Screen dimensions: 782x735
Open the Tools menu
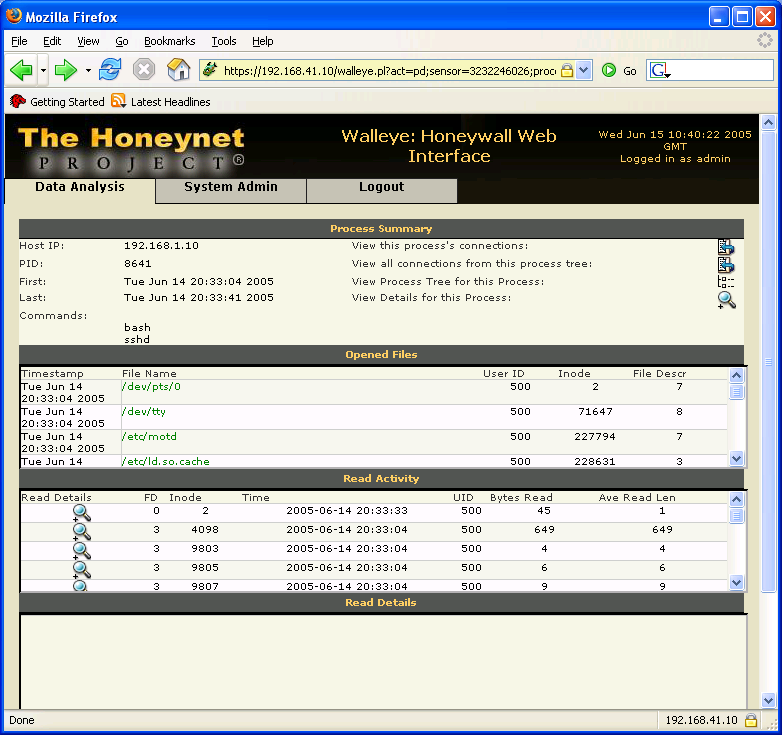coord(224,41)
